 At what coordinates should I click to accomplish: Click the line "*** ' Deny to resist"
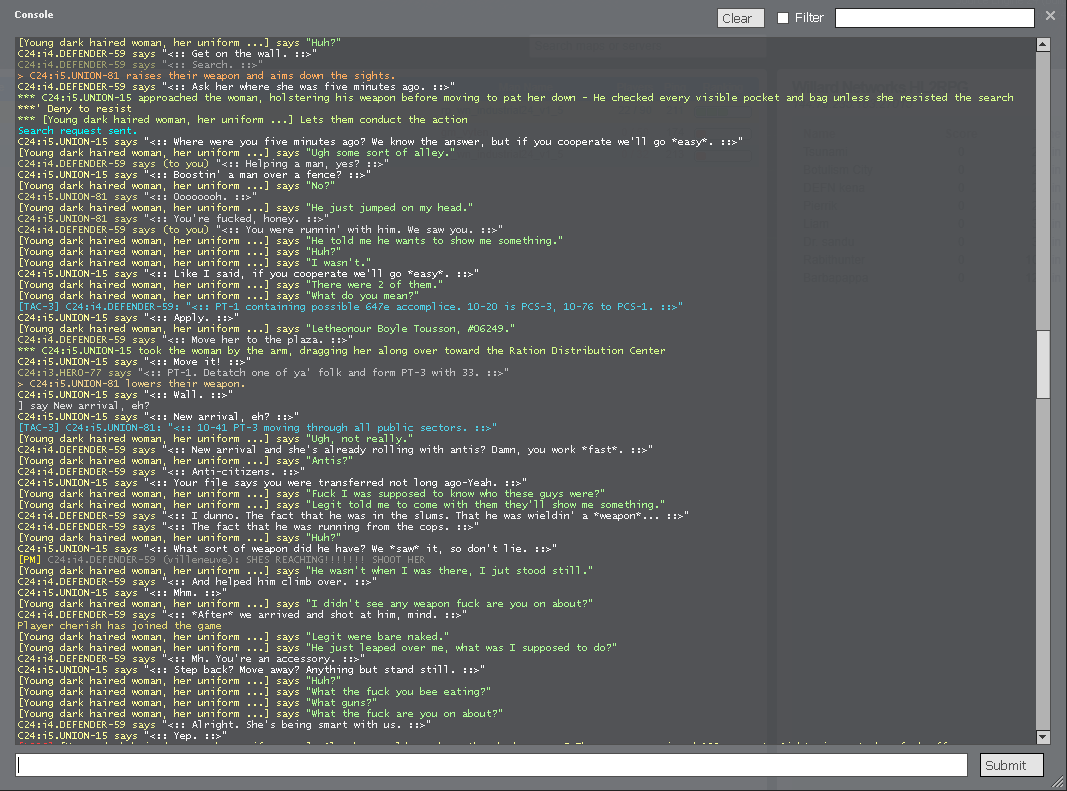pyautogui.click(x=75, y=109)
